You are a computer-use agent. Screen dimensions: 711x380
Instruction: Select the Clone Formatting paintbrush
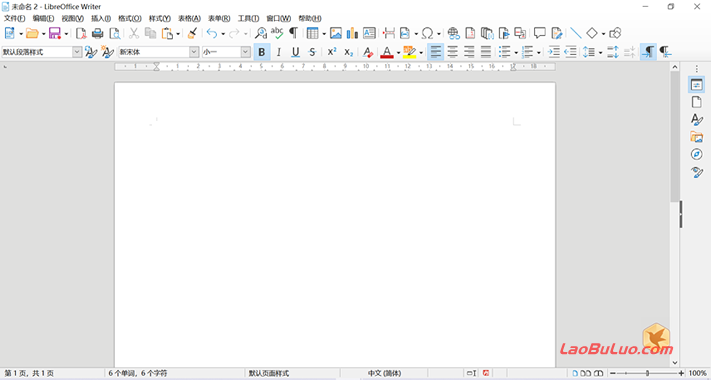coord(193,33)
